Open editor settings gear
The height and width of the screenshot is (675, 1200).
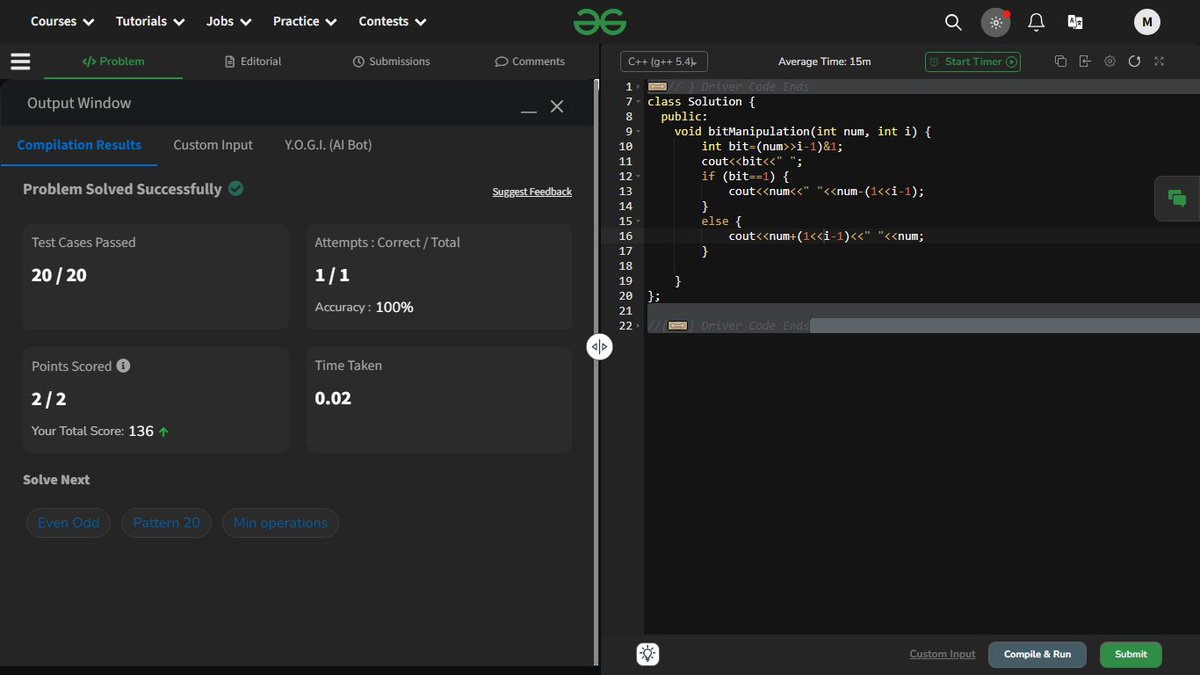point(1110,61)
